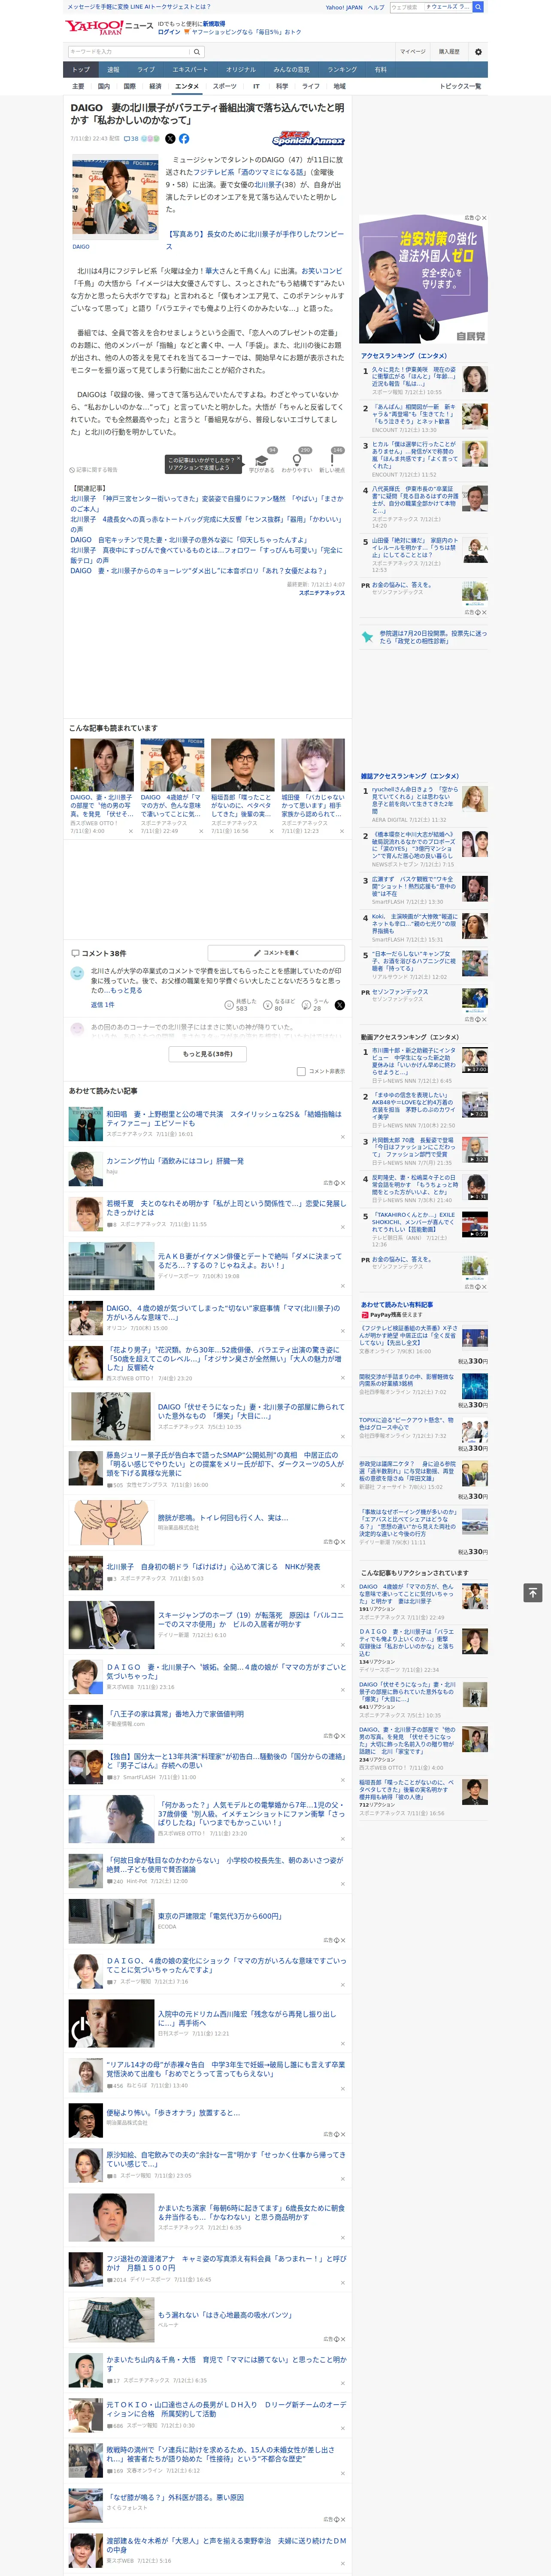Click the Yahoo! JAPAN news logo

coord(110,27)
